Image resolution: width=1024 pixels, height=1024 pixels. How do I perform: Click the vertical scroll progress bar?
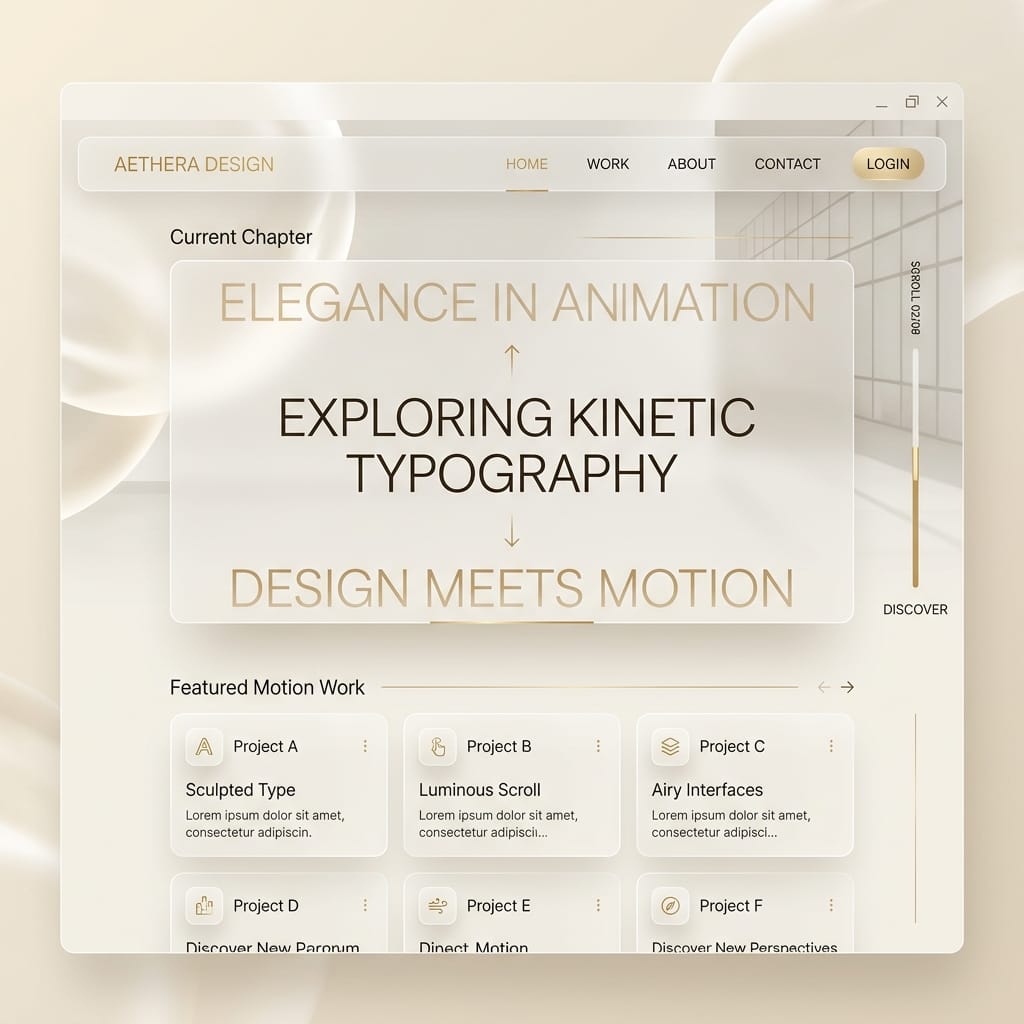[x=915, y=468]
